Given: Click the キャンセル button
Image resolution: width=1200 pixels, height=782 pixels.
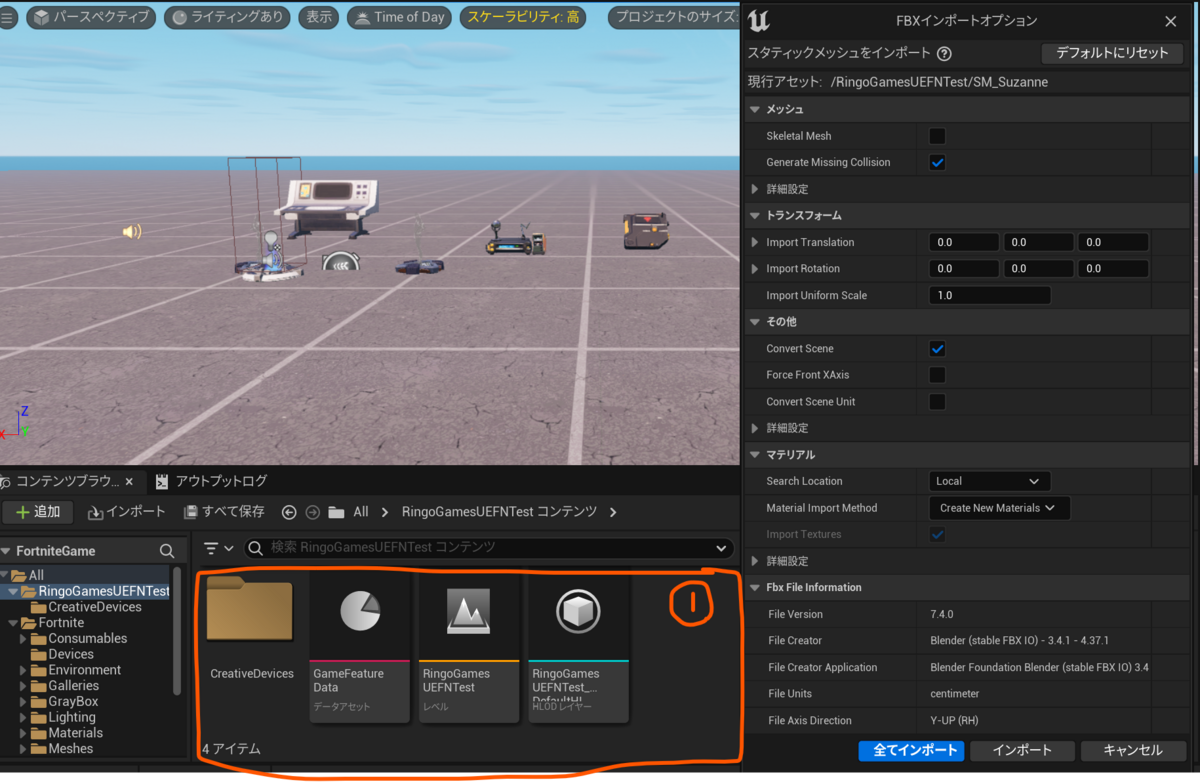Looking at the screenshot, I should [1134, 750].
